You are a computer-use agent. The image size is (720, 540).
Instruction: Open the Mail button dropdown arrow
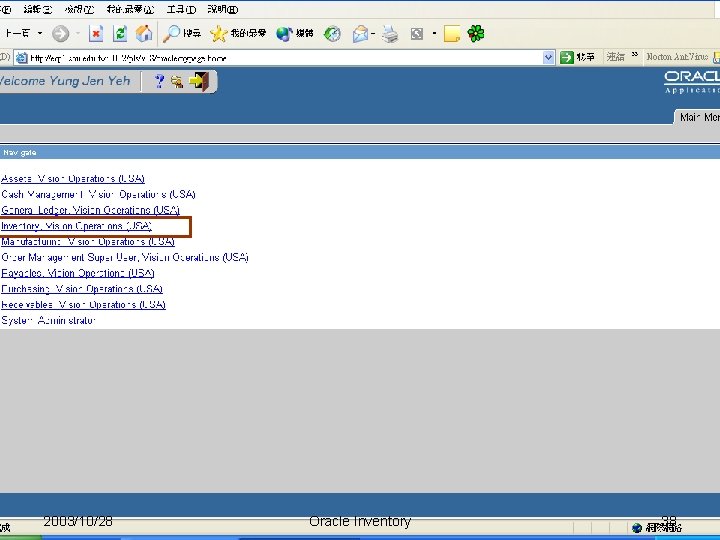(x=373, y=33)
